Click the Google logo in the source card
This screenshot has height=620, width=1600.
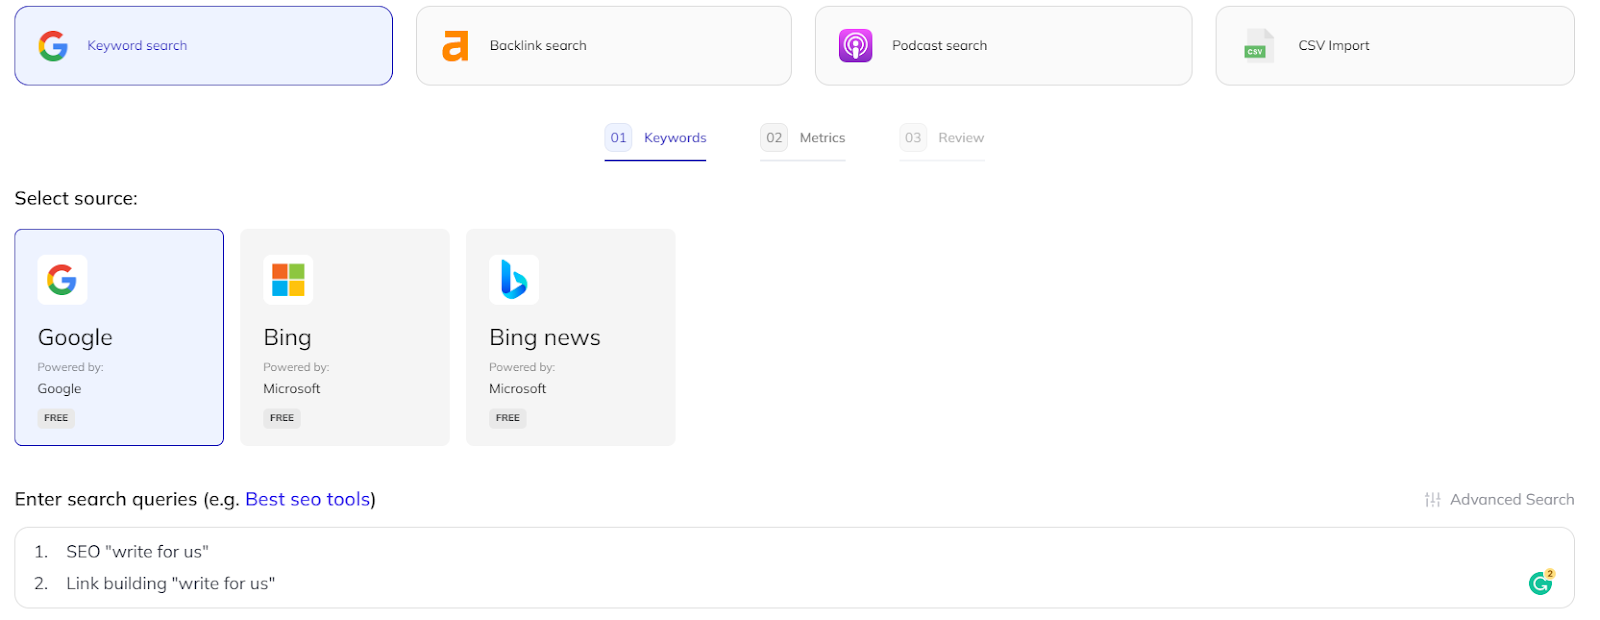[62, 280]
